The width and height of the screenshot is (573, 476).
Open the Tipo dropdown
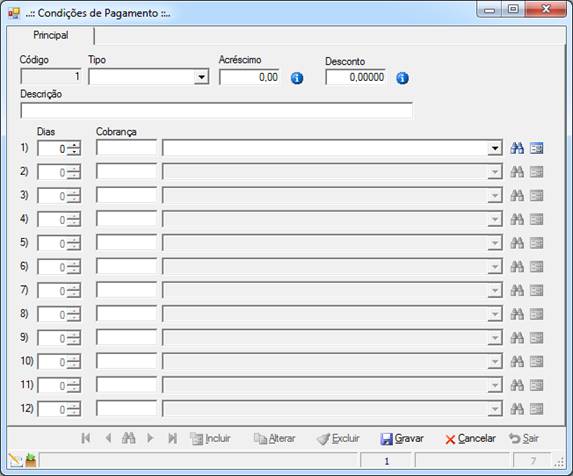(201, 77)
